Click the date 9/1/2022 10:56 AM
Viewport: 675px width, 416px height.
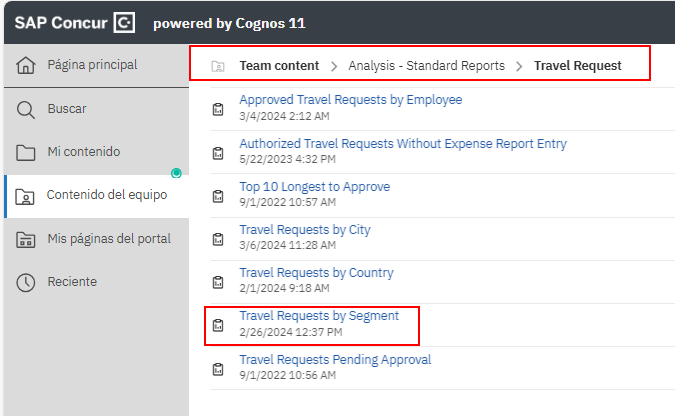pyautogui.click(x=287, y=376)
